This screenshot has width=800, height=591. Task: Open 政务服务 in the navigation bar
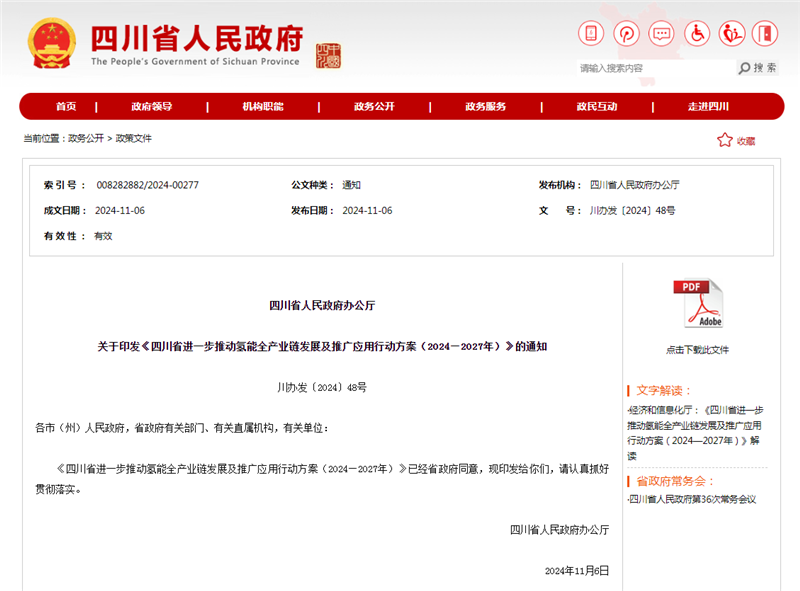coord(485,107)
